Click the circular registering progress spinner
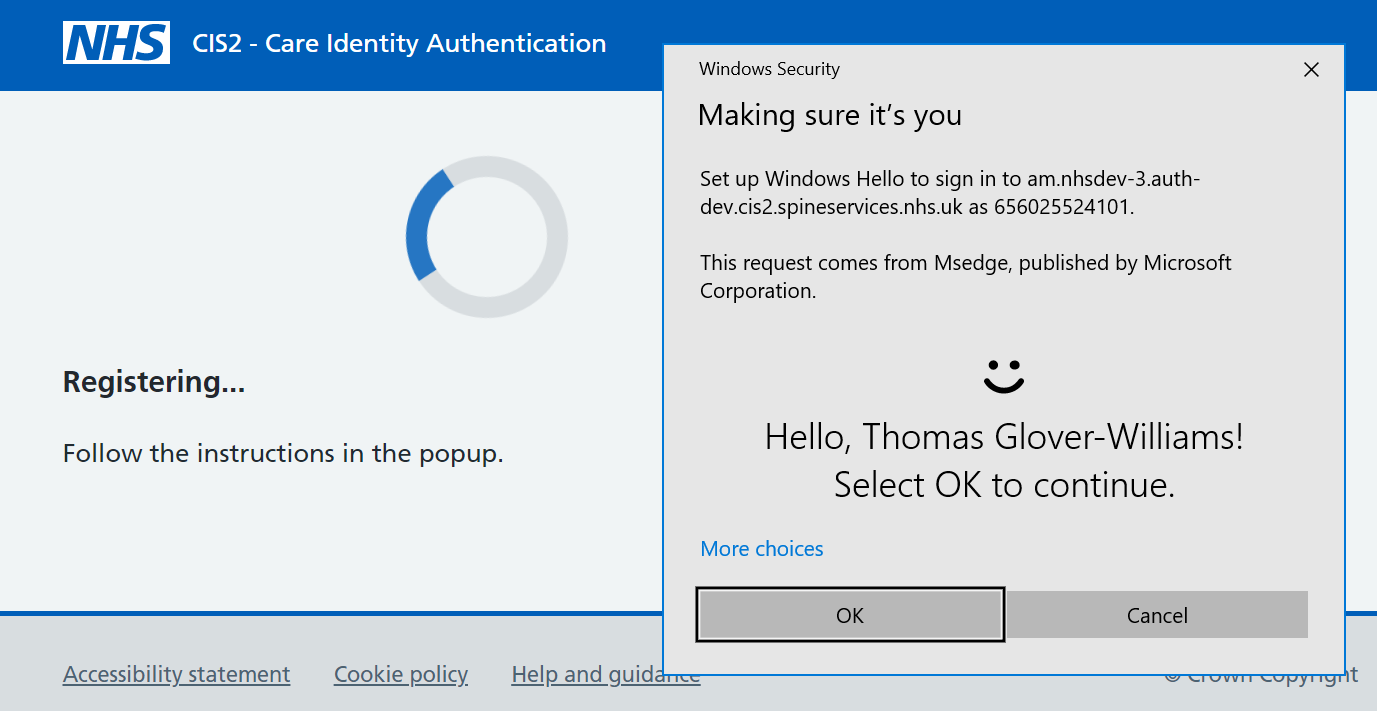Image resolution: width=1377 pixels, height=711 pixels. click(487, 237)
